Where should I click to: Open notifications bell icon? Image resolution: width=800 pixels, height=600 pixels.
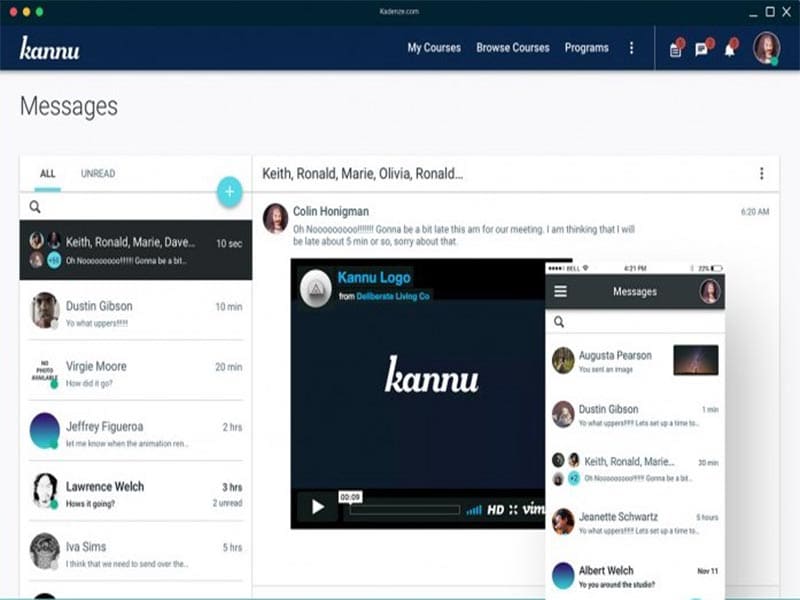[x=731, y=48]
